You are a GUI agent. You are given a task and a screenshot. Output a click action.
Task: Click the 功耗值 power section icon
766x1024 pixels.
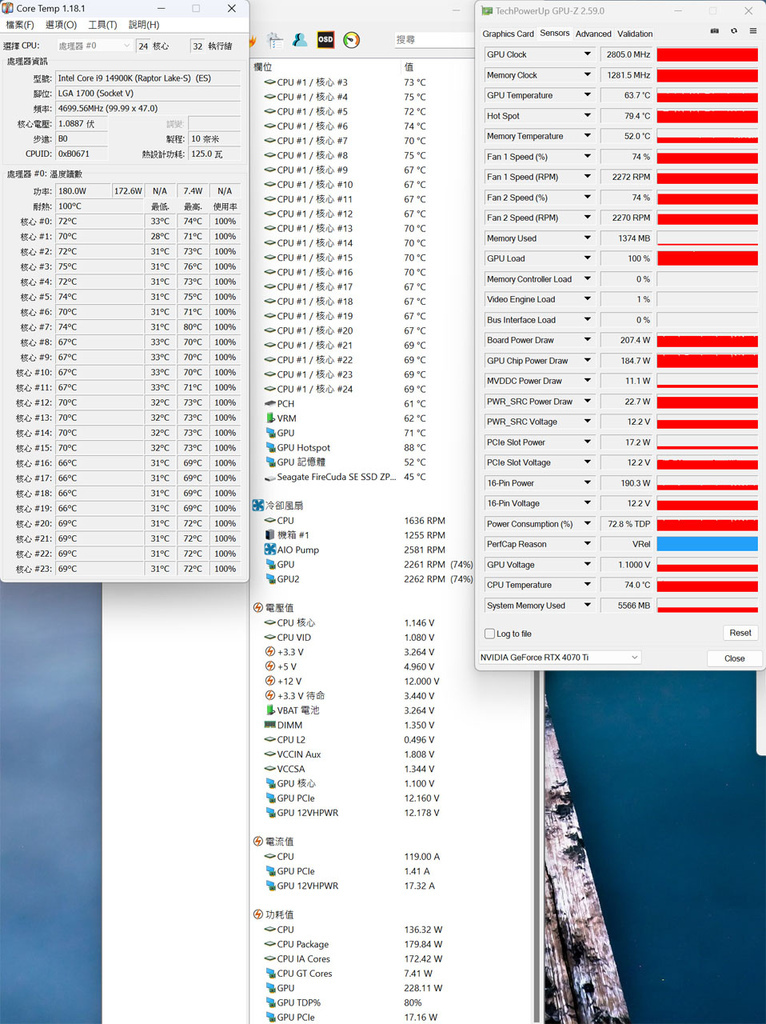[258, 914]
